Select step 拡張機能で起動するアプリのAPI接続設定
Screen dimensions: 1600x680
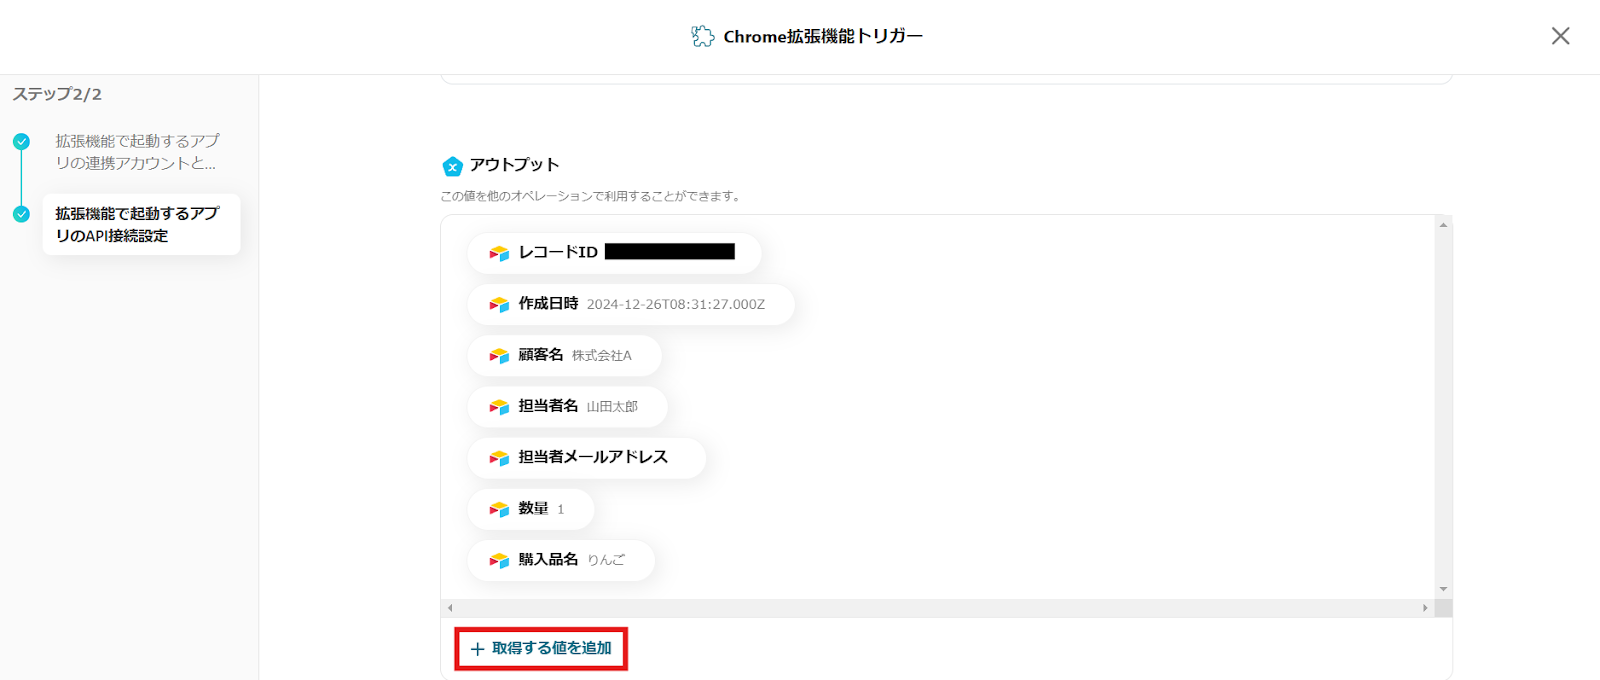(141, 224)
